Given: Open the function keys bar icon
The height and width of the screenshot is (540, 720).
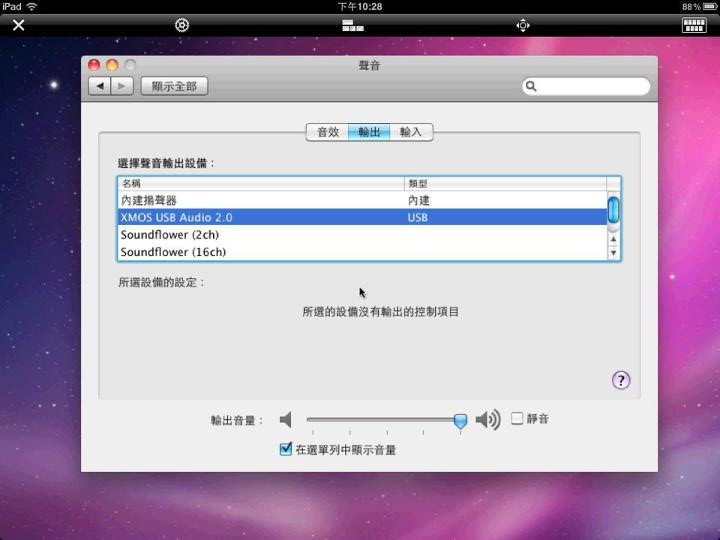Looking at the screenshot, I should click(x=353, y=25).
